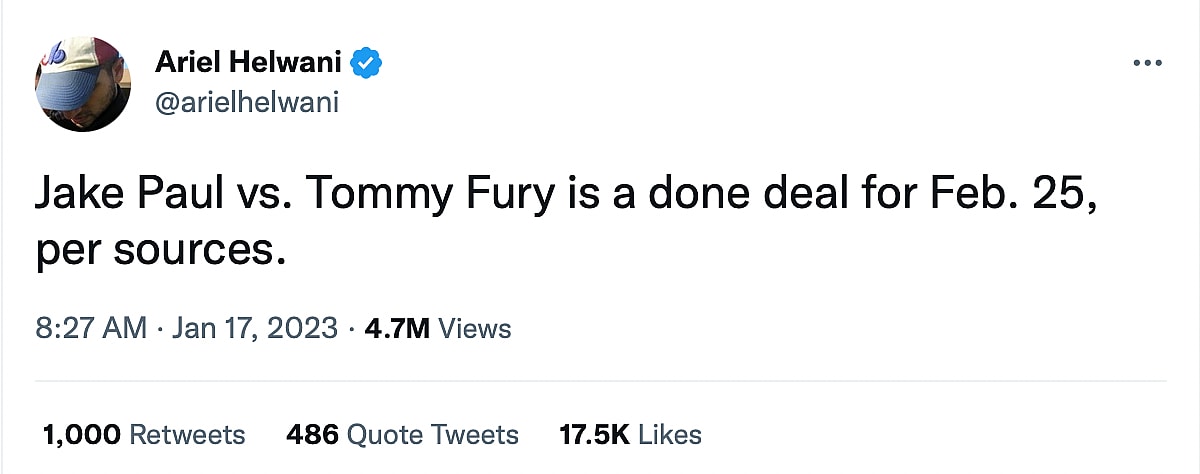The width and height of the screenshot is (1200, 474).
Task: Open the Ariel Helwani display name link
Action: click(248, 64)
